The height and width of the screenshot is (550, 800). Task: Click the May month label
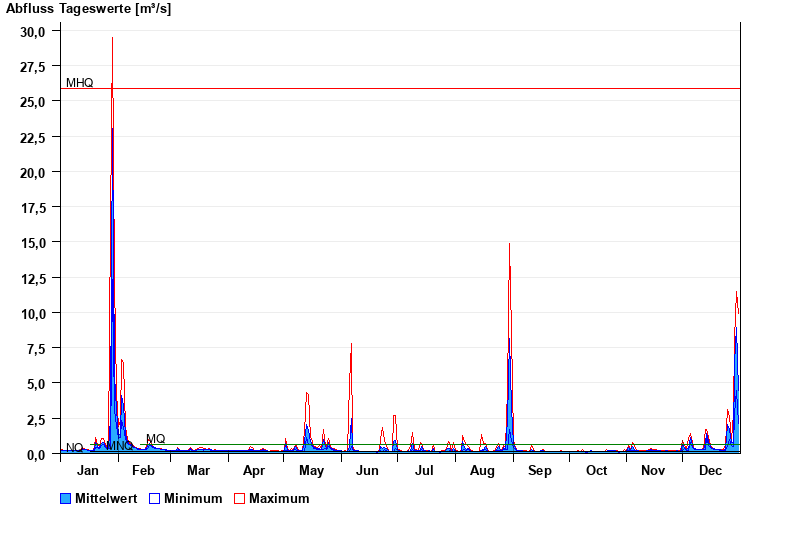[x=311, y=470]
